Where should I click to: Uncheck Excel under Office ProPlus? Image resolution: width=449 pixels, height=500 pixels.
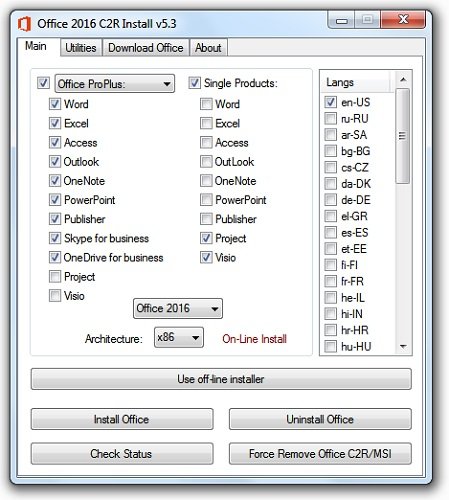tap(55, 123)
